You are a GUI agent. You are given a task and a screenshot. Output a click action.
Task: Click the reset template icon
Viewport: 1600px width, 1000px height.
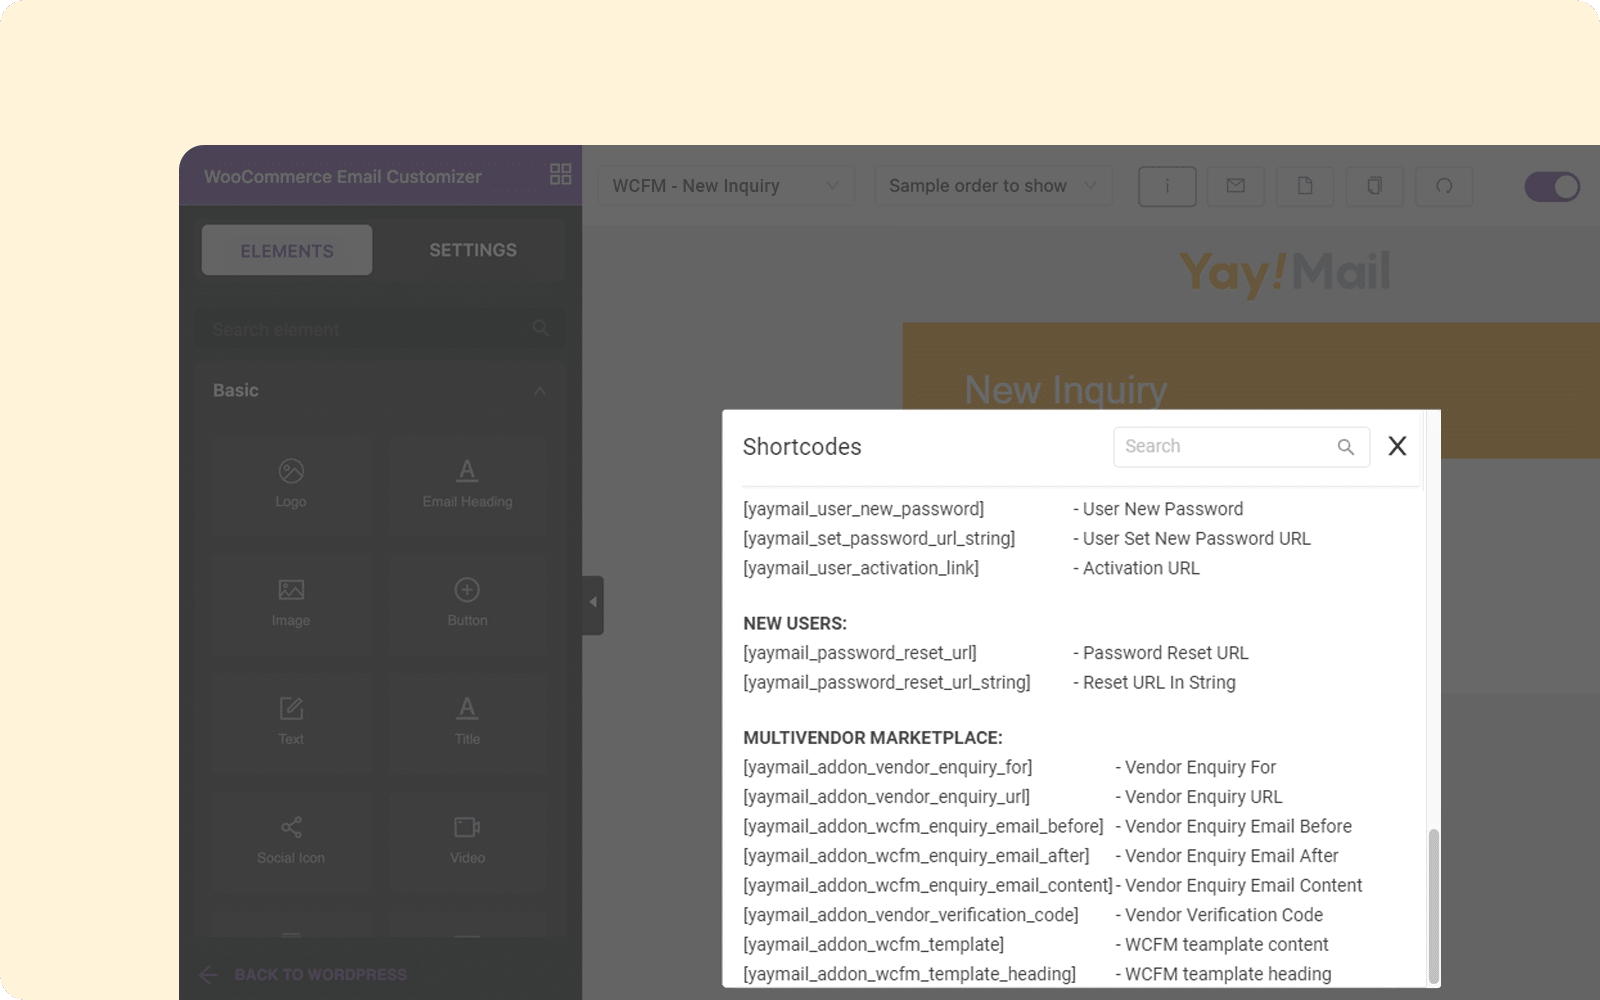pyautogui.click(x=1444, y=186)
